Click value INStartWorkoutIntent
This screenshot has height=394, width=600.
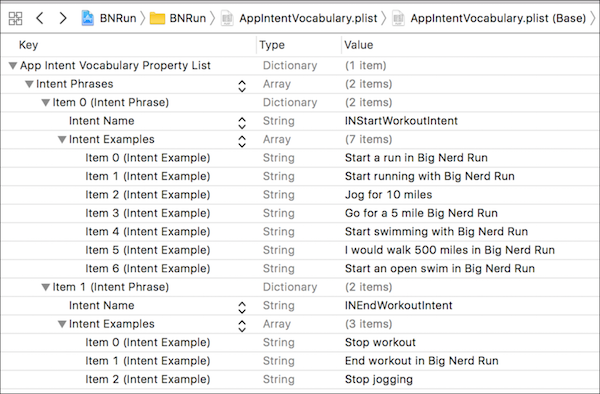coord(401,121)
